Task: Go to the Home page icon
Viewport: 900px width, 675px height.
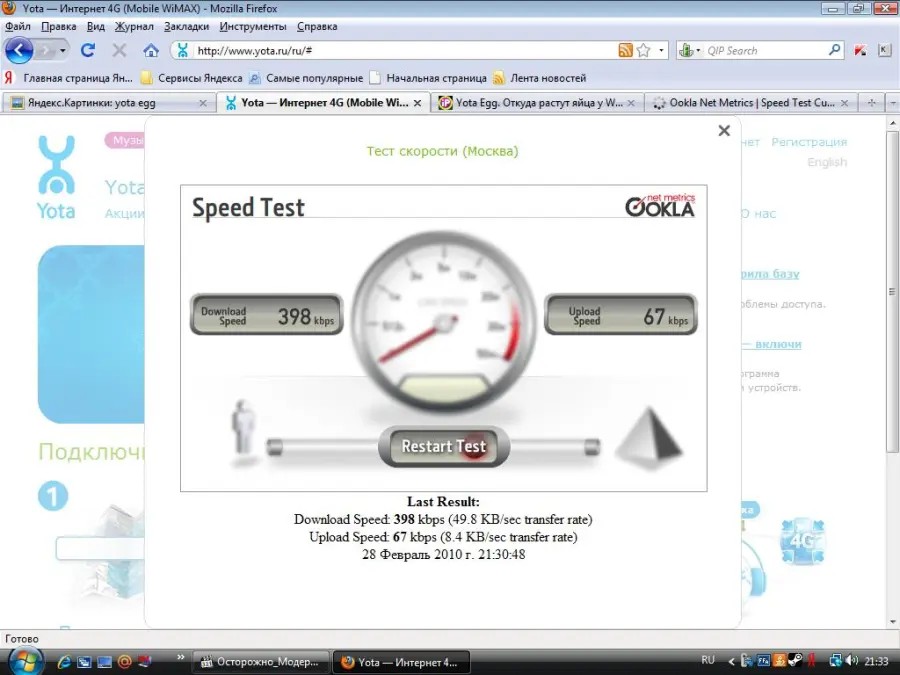Action: click(x=151, y=51)
